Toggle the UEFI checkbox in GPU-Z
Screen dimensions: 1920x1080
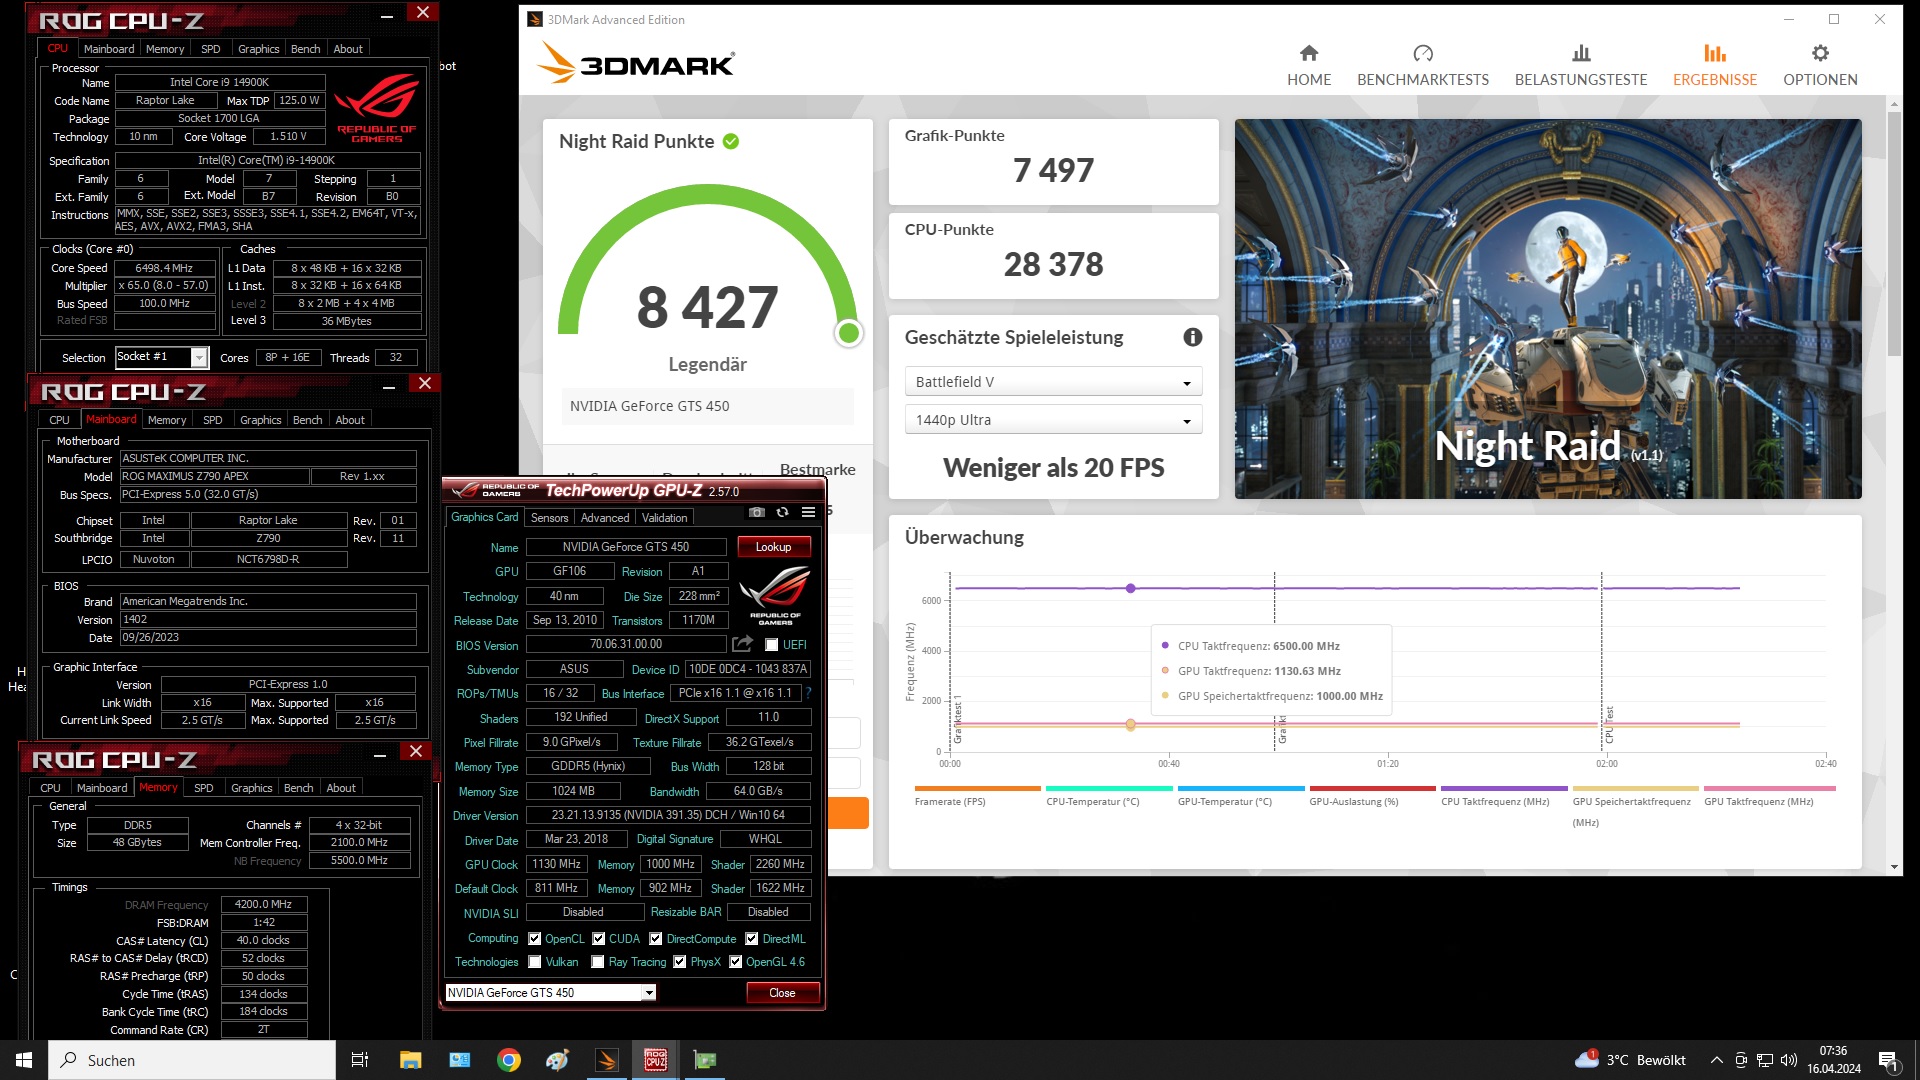pos(771,645)
